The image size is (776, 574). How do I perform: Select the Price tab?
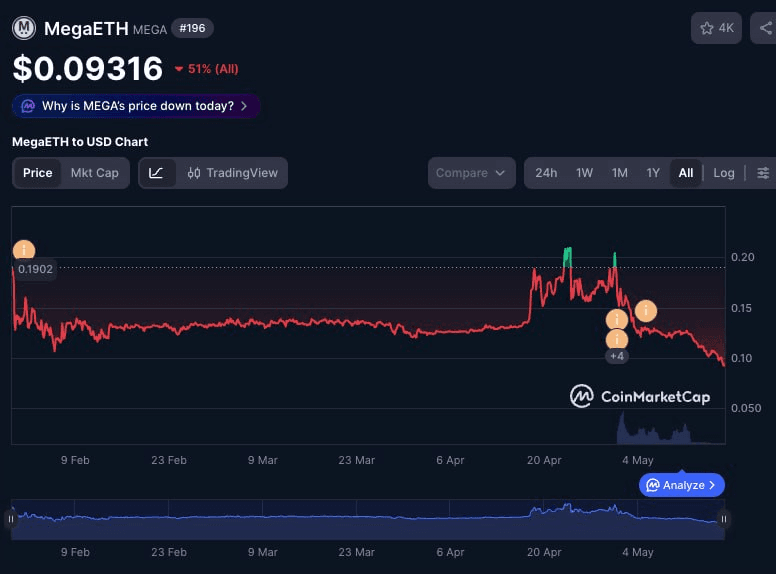(x=37, y=173)
